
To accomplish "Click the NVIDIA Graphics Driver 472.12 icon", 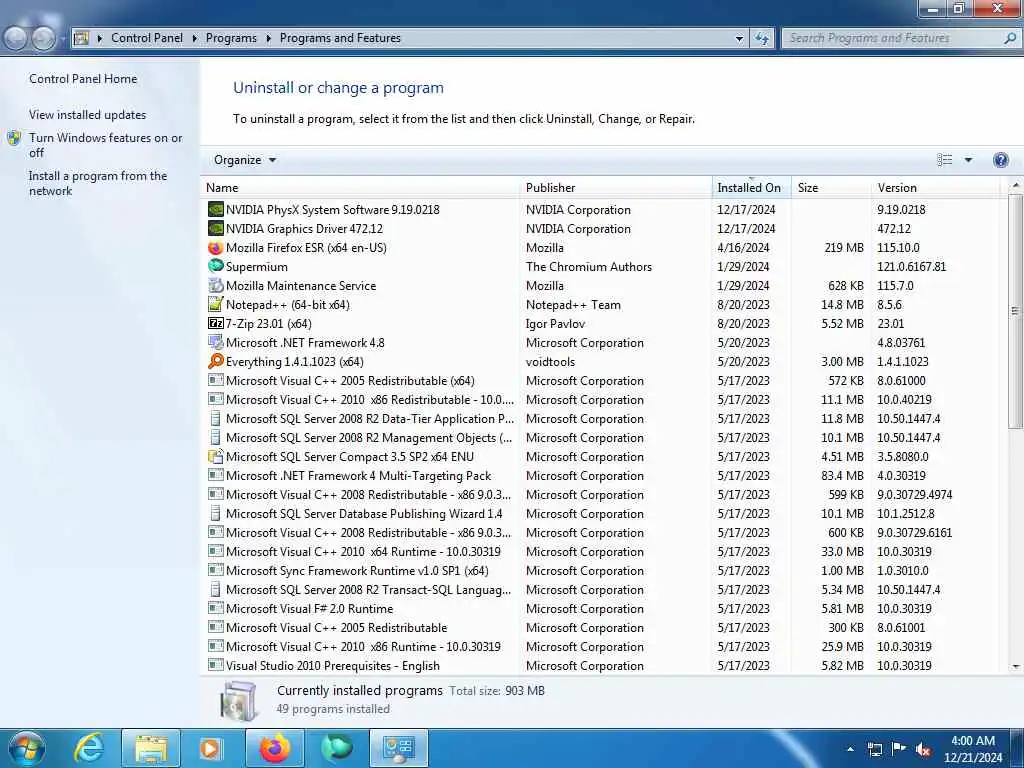I will coord(216,229).
